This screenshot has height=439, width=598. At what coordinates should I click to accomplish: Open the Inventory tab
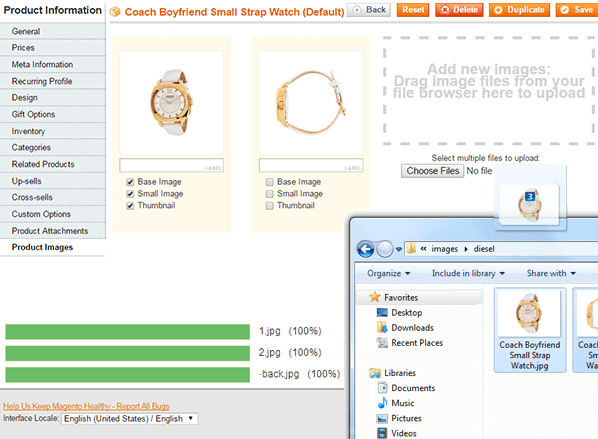(x=53, y=131)
